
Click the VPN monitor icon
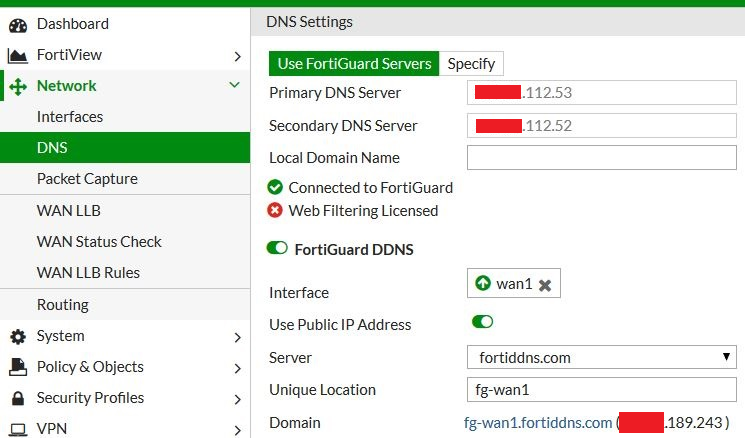coord(17,429)
